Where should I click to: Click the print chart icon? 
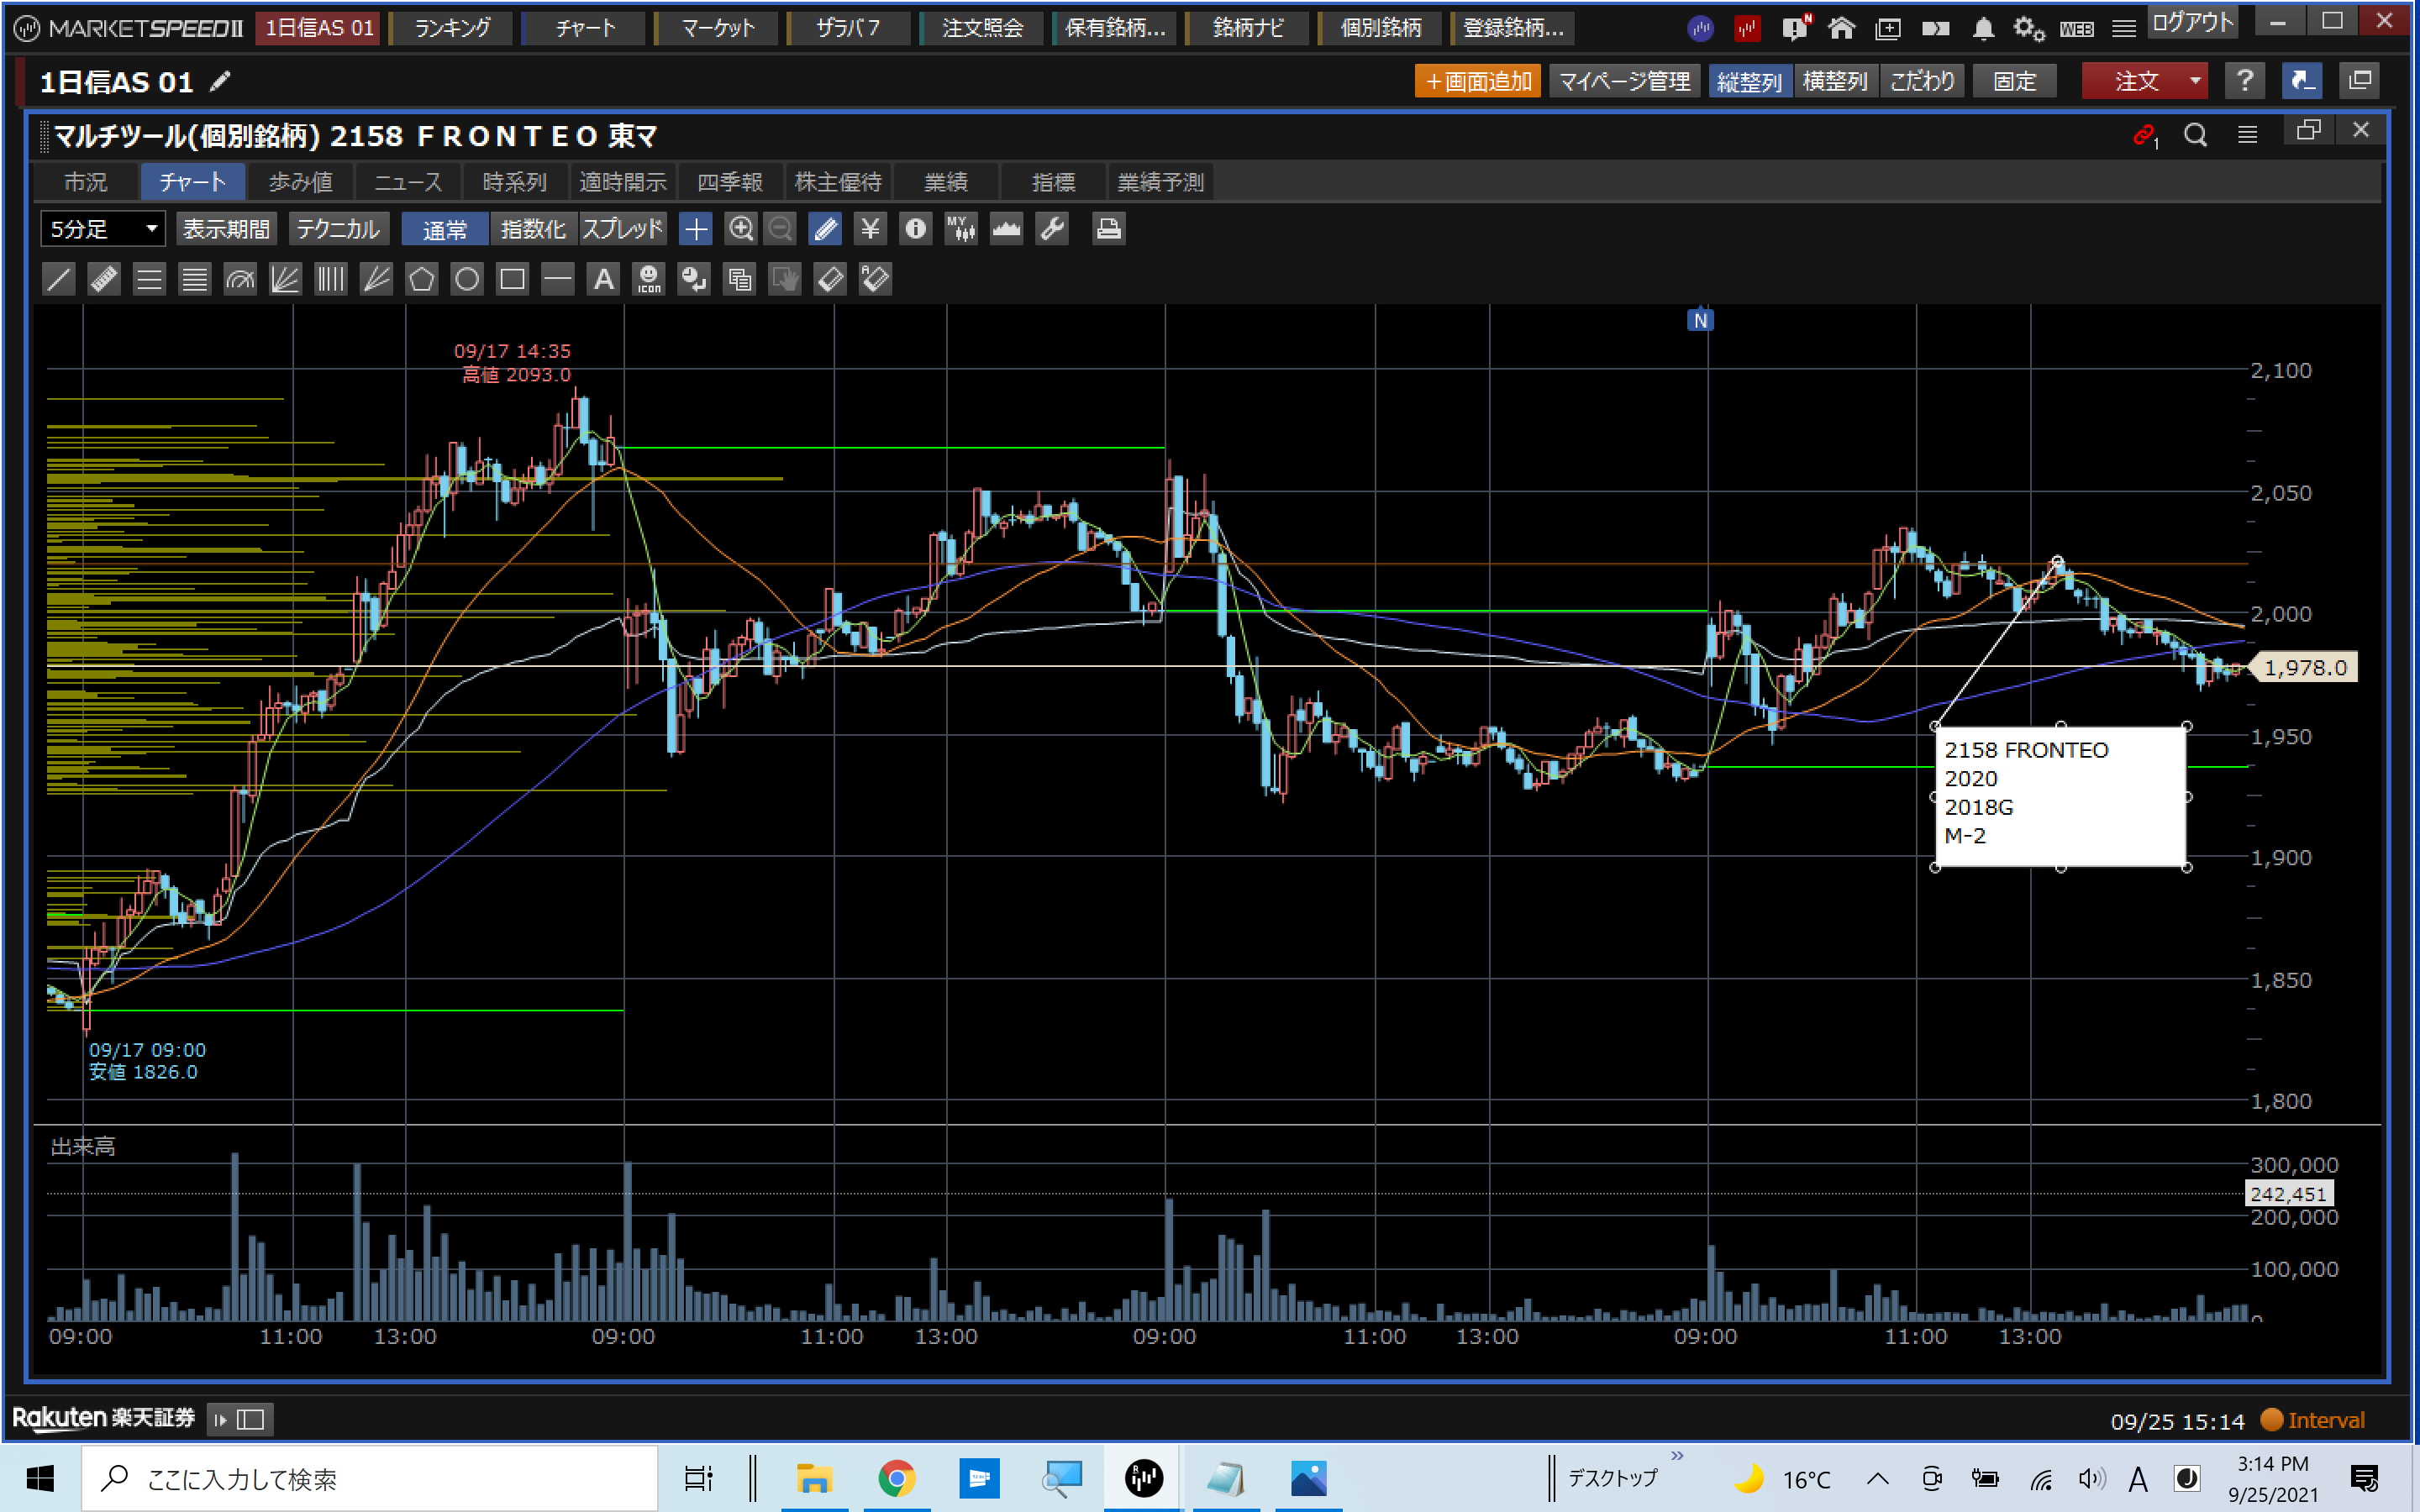coord(1107,229)
